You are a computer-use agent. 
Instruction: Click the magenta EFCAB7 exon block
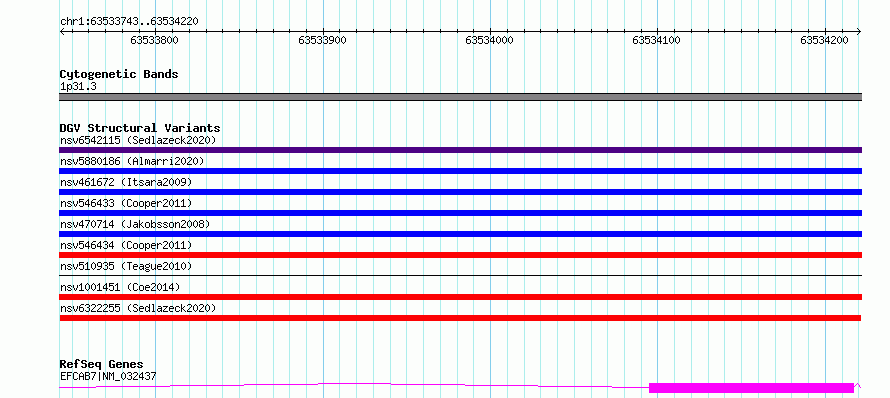point(751,388)
